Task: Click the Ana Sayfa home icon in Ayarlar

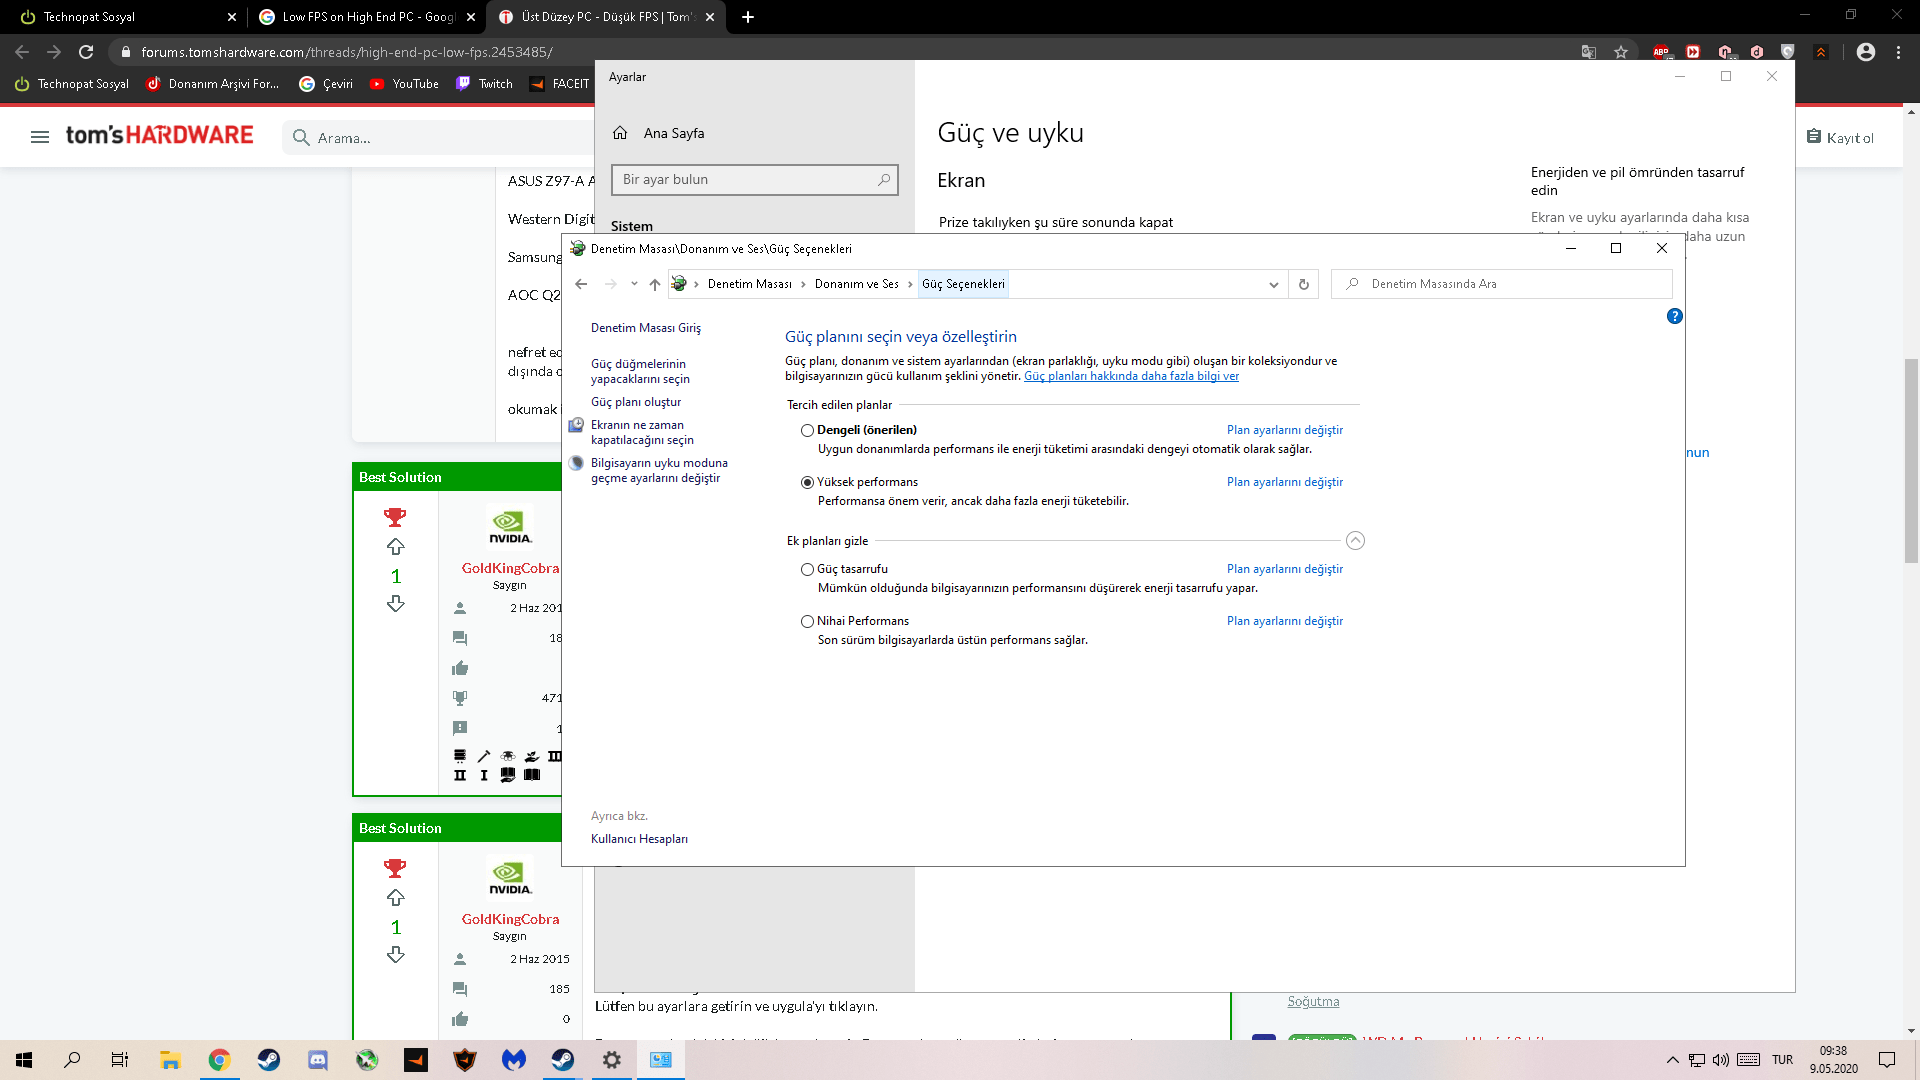Action: 620,133
